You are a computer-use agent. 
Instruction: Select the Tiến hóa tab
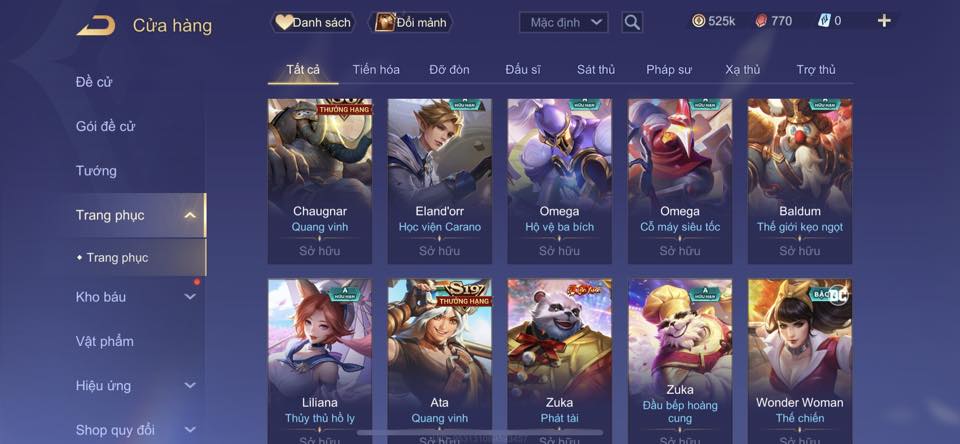pyautogui.click(x=376, y=70)
